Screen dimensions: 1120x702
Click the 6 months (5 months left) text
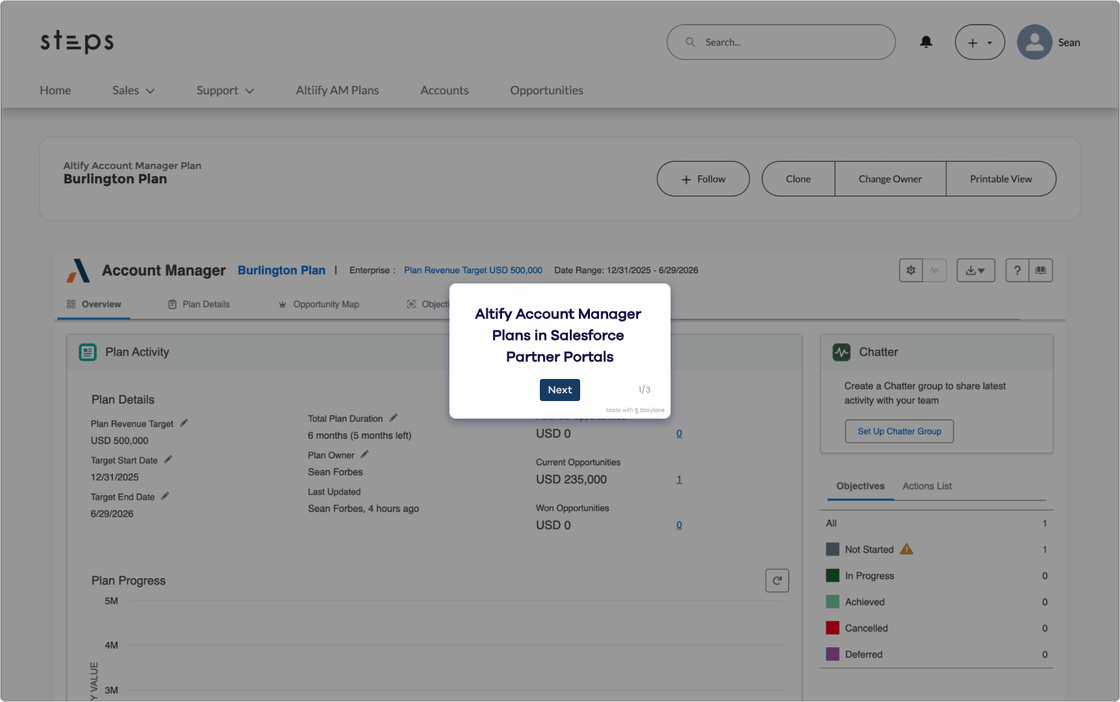pyautogui.click(x=359, y=436)
